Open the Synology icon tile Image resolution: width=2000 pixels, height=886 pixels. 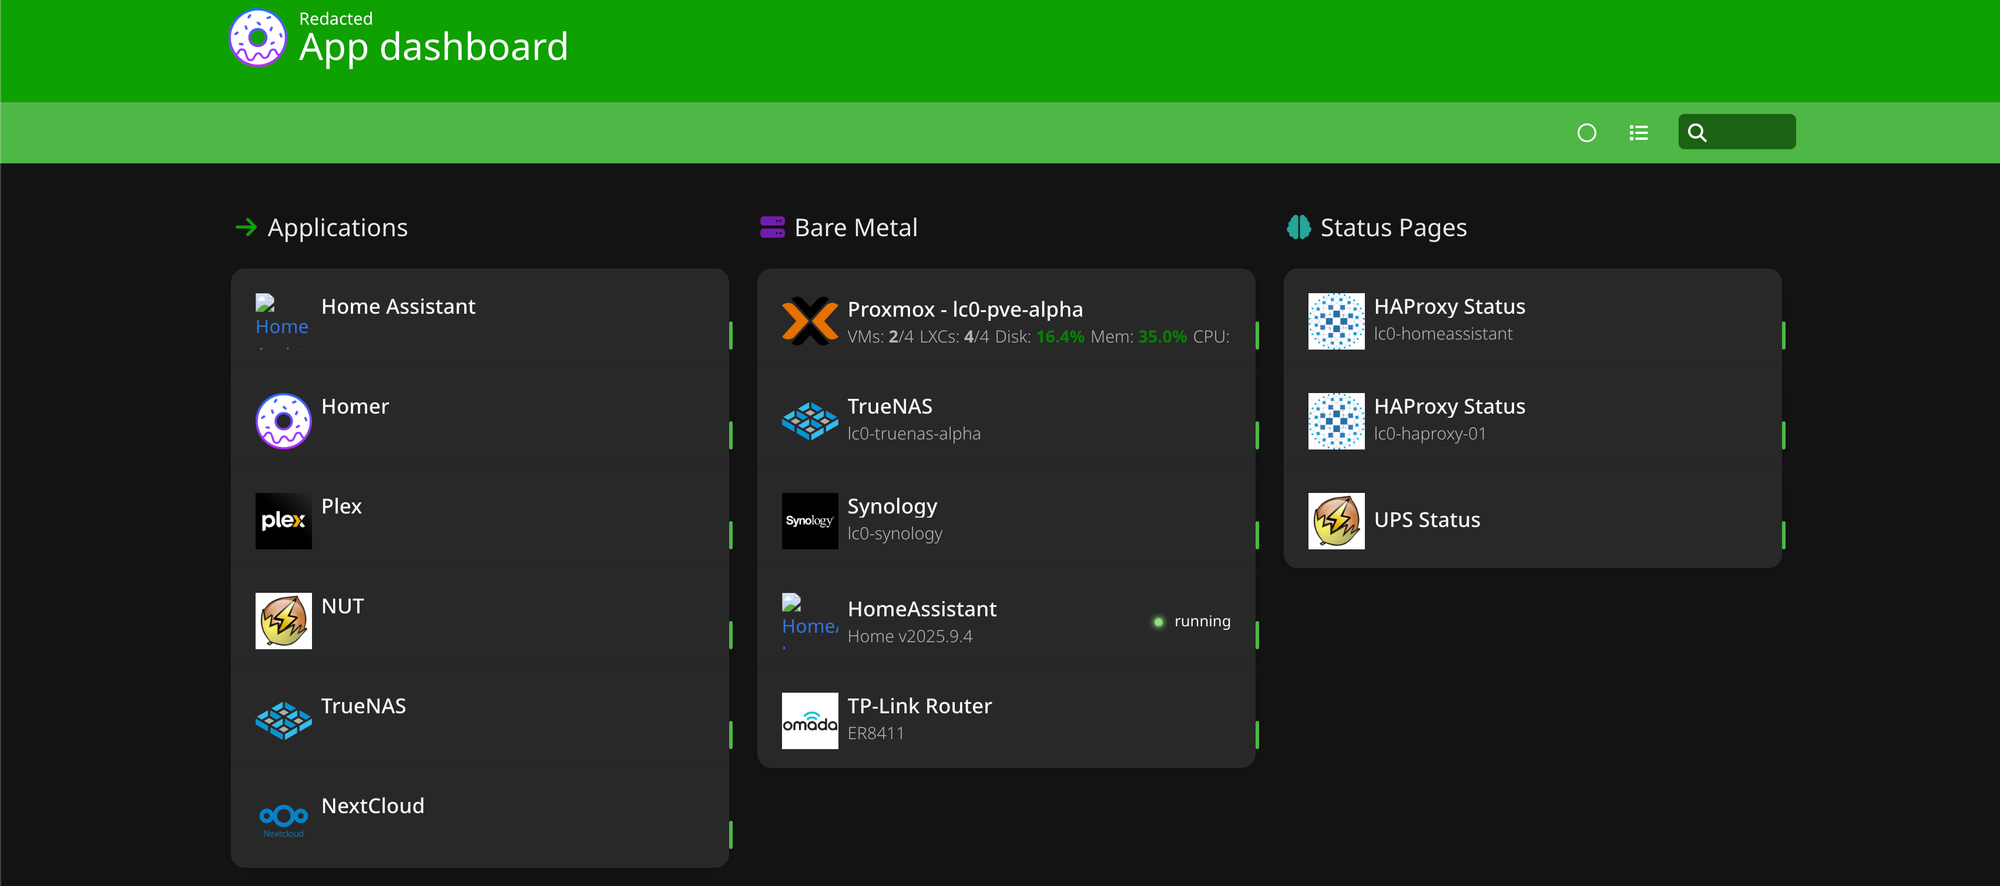(x=809, y=521)
